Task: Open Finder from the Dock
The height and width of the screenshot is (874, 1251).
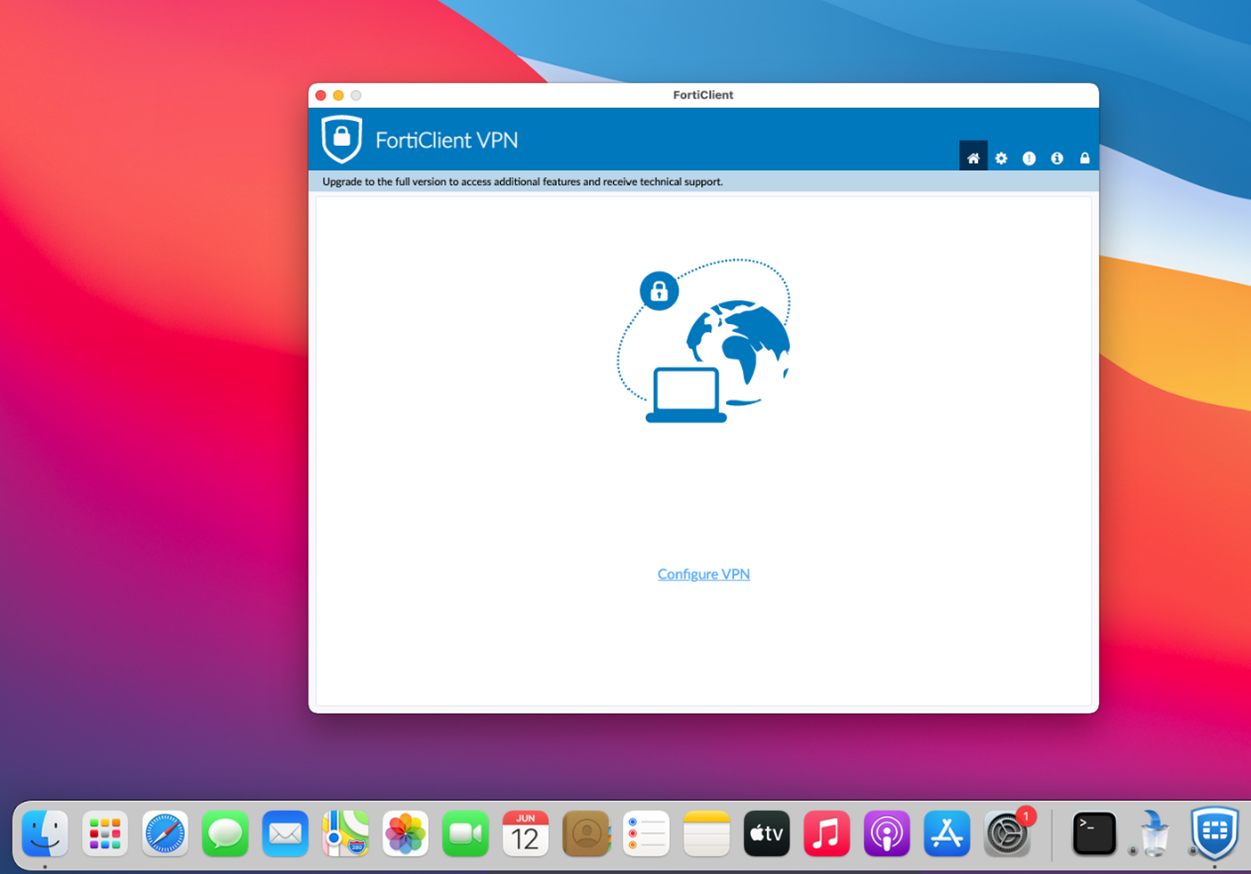Action: 45,833
